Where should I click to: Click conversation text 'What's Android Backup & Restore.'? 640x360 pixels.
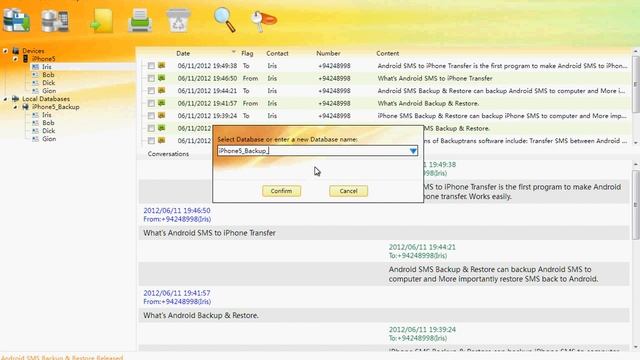[201, 316]
